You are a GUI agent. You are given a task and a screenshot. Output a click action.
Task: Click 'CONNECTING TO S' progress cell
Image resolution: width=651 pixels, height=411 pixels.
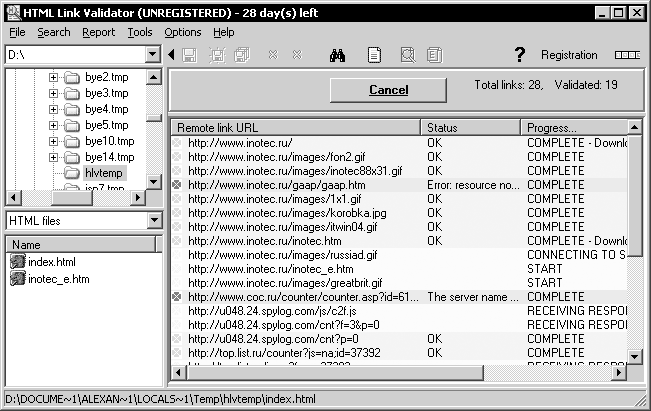tap(576, 255)
